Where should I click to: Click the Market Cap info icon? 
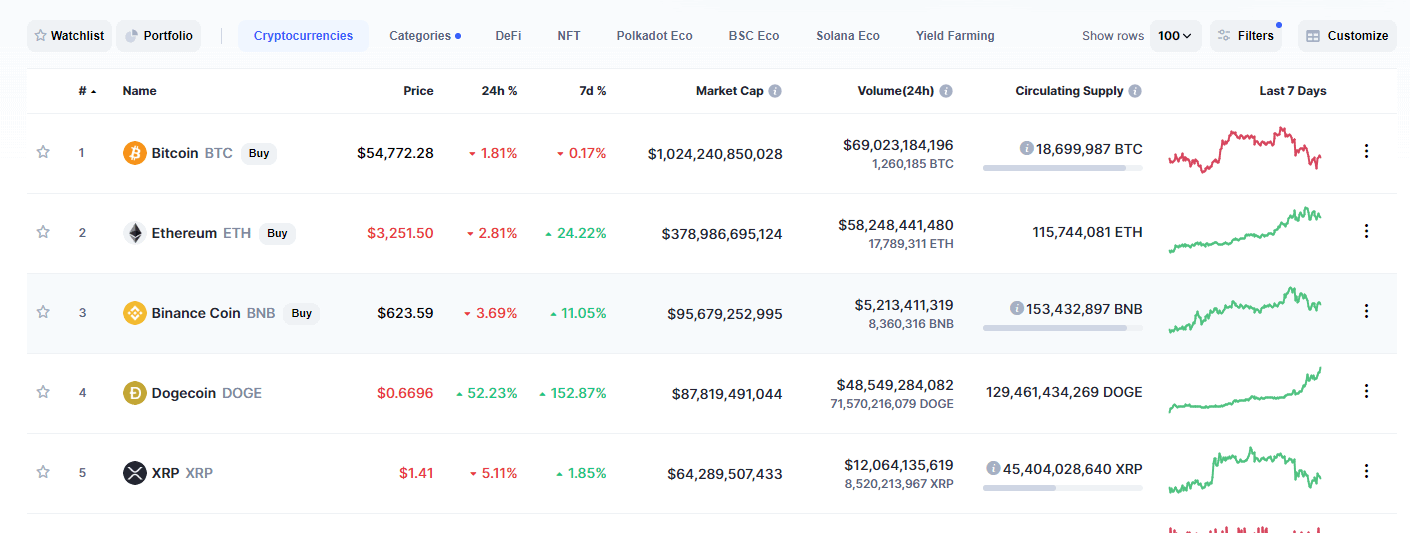775,91
